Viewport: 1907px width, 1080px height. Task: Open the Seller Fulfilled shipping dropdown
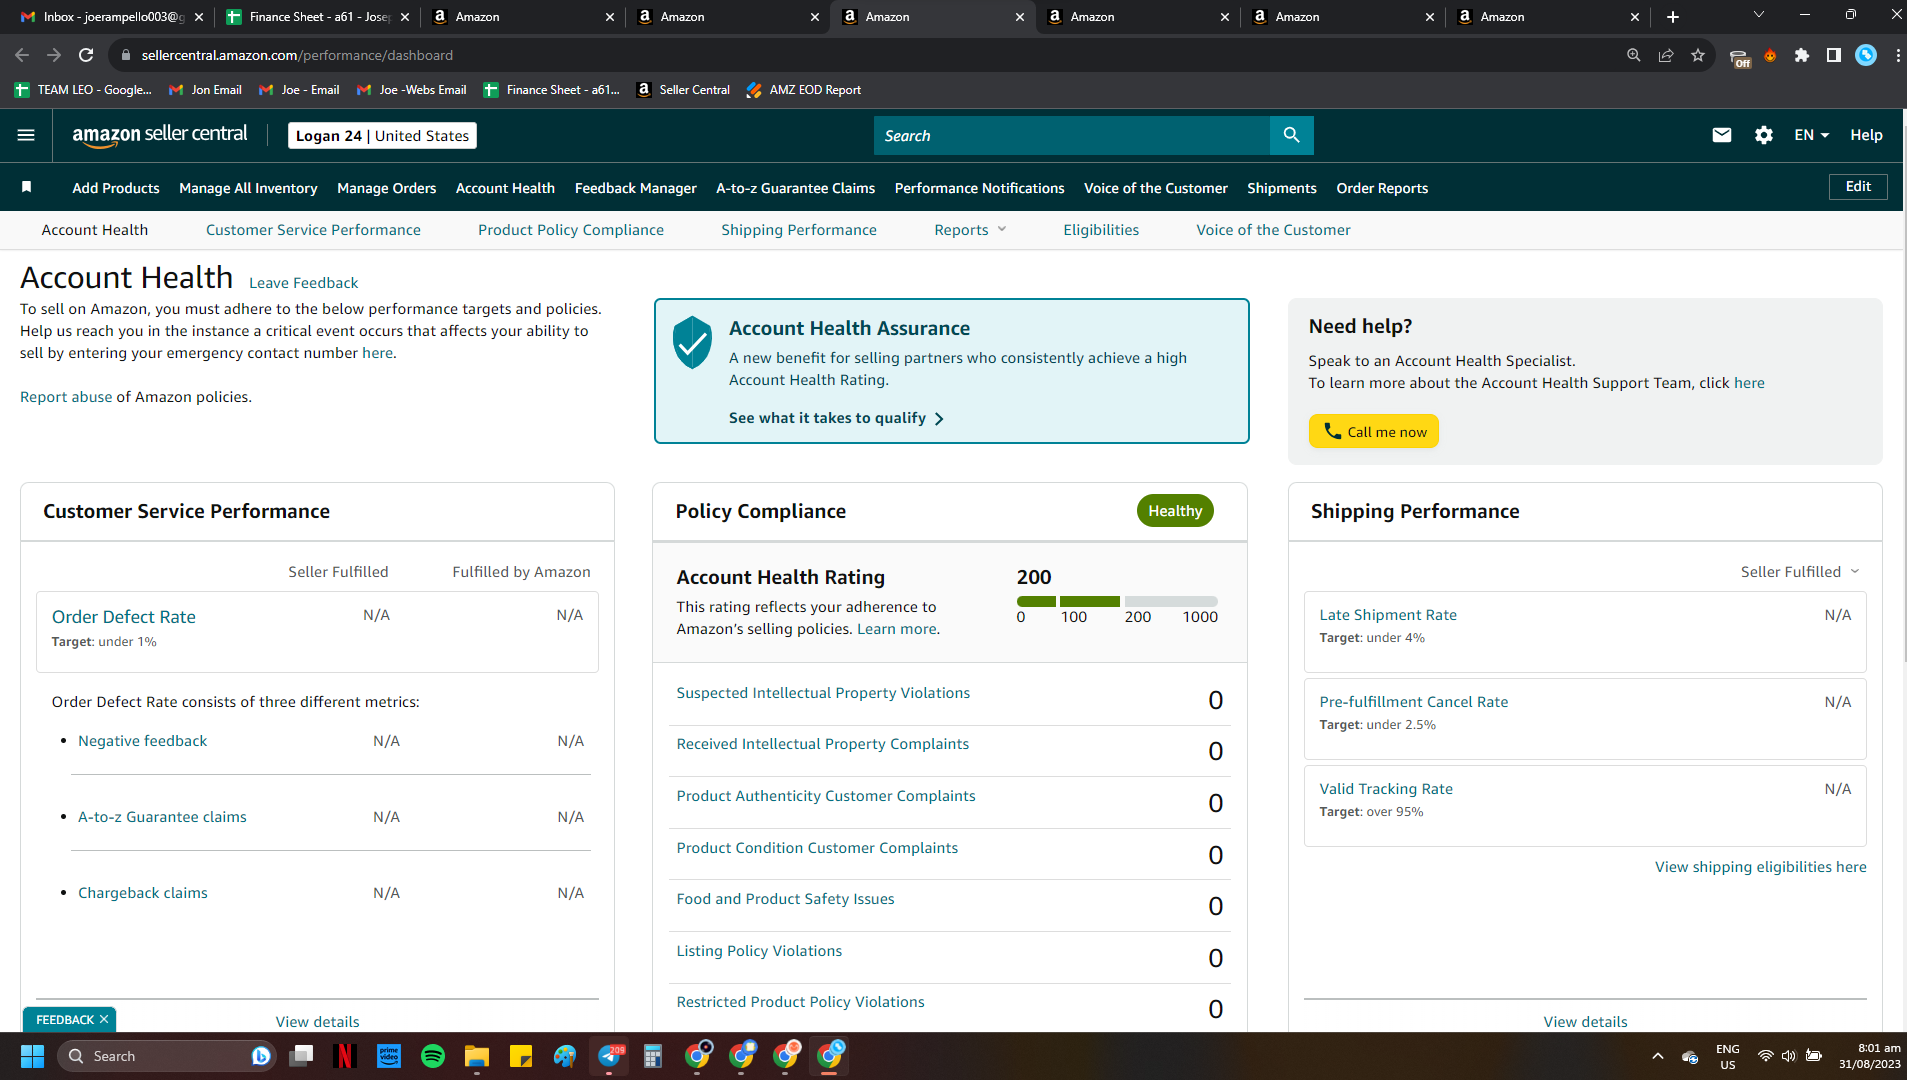coord(1800,572)
